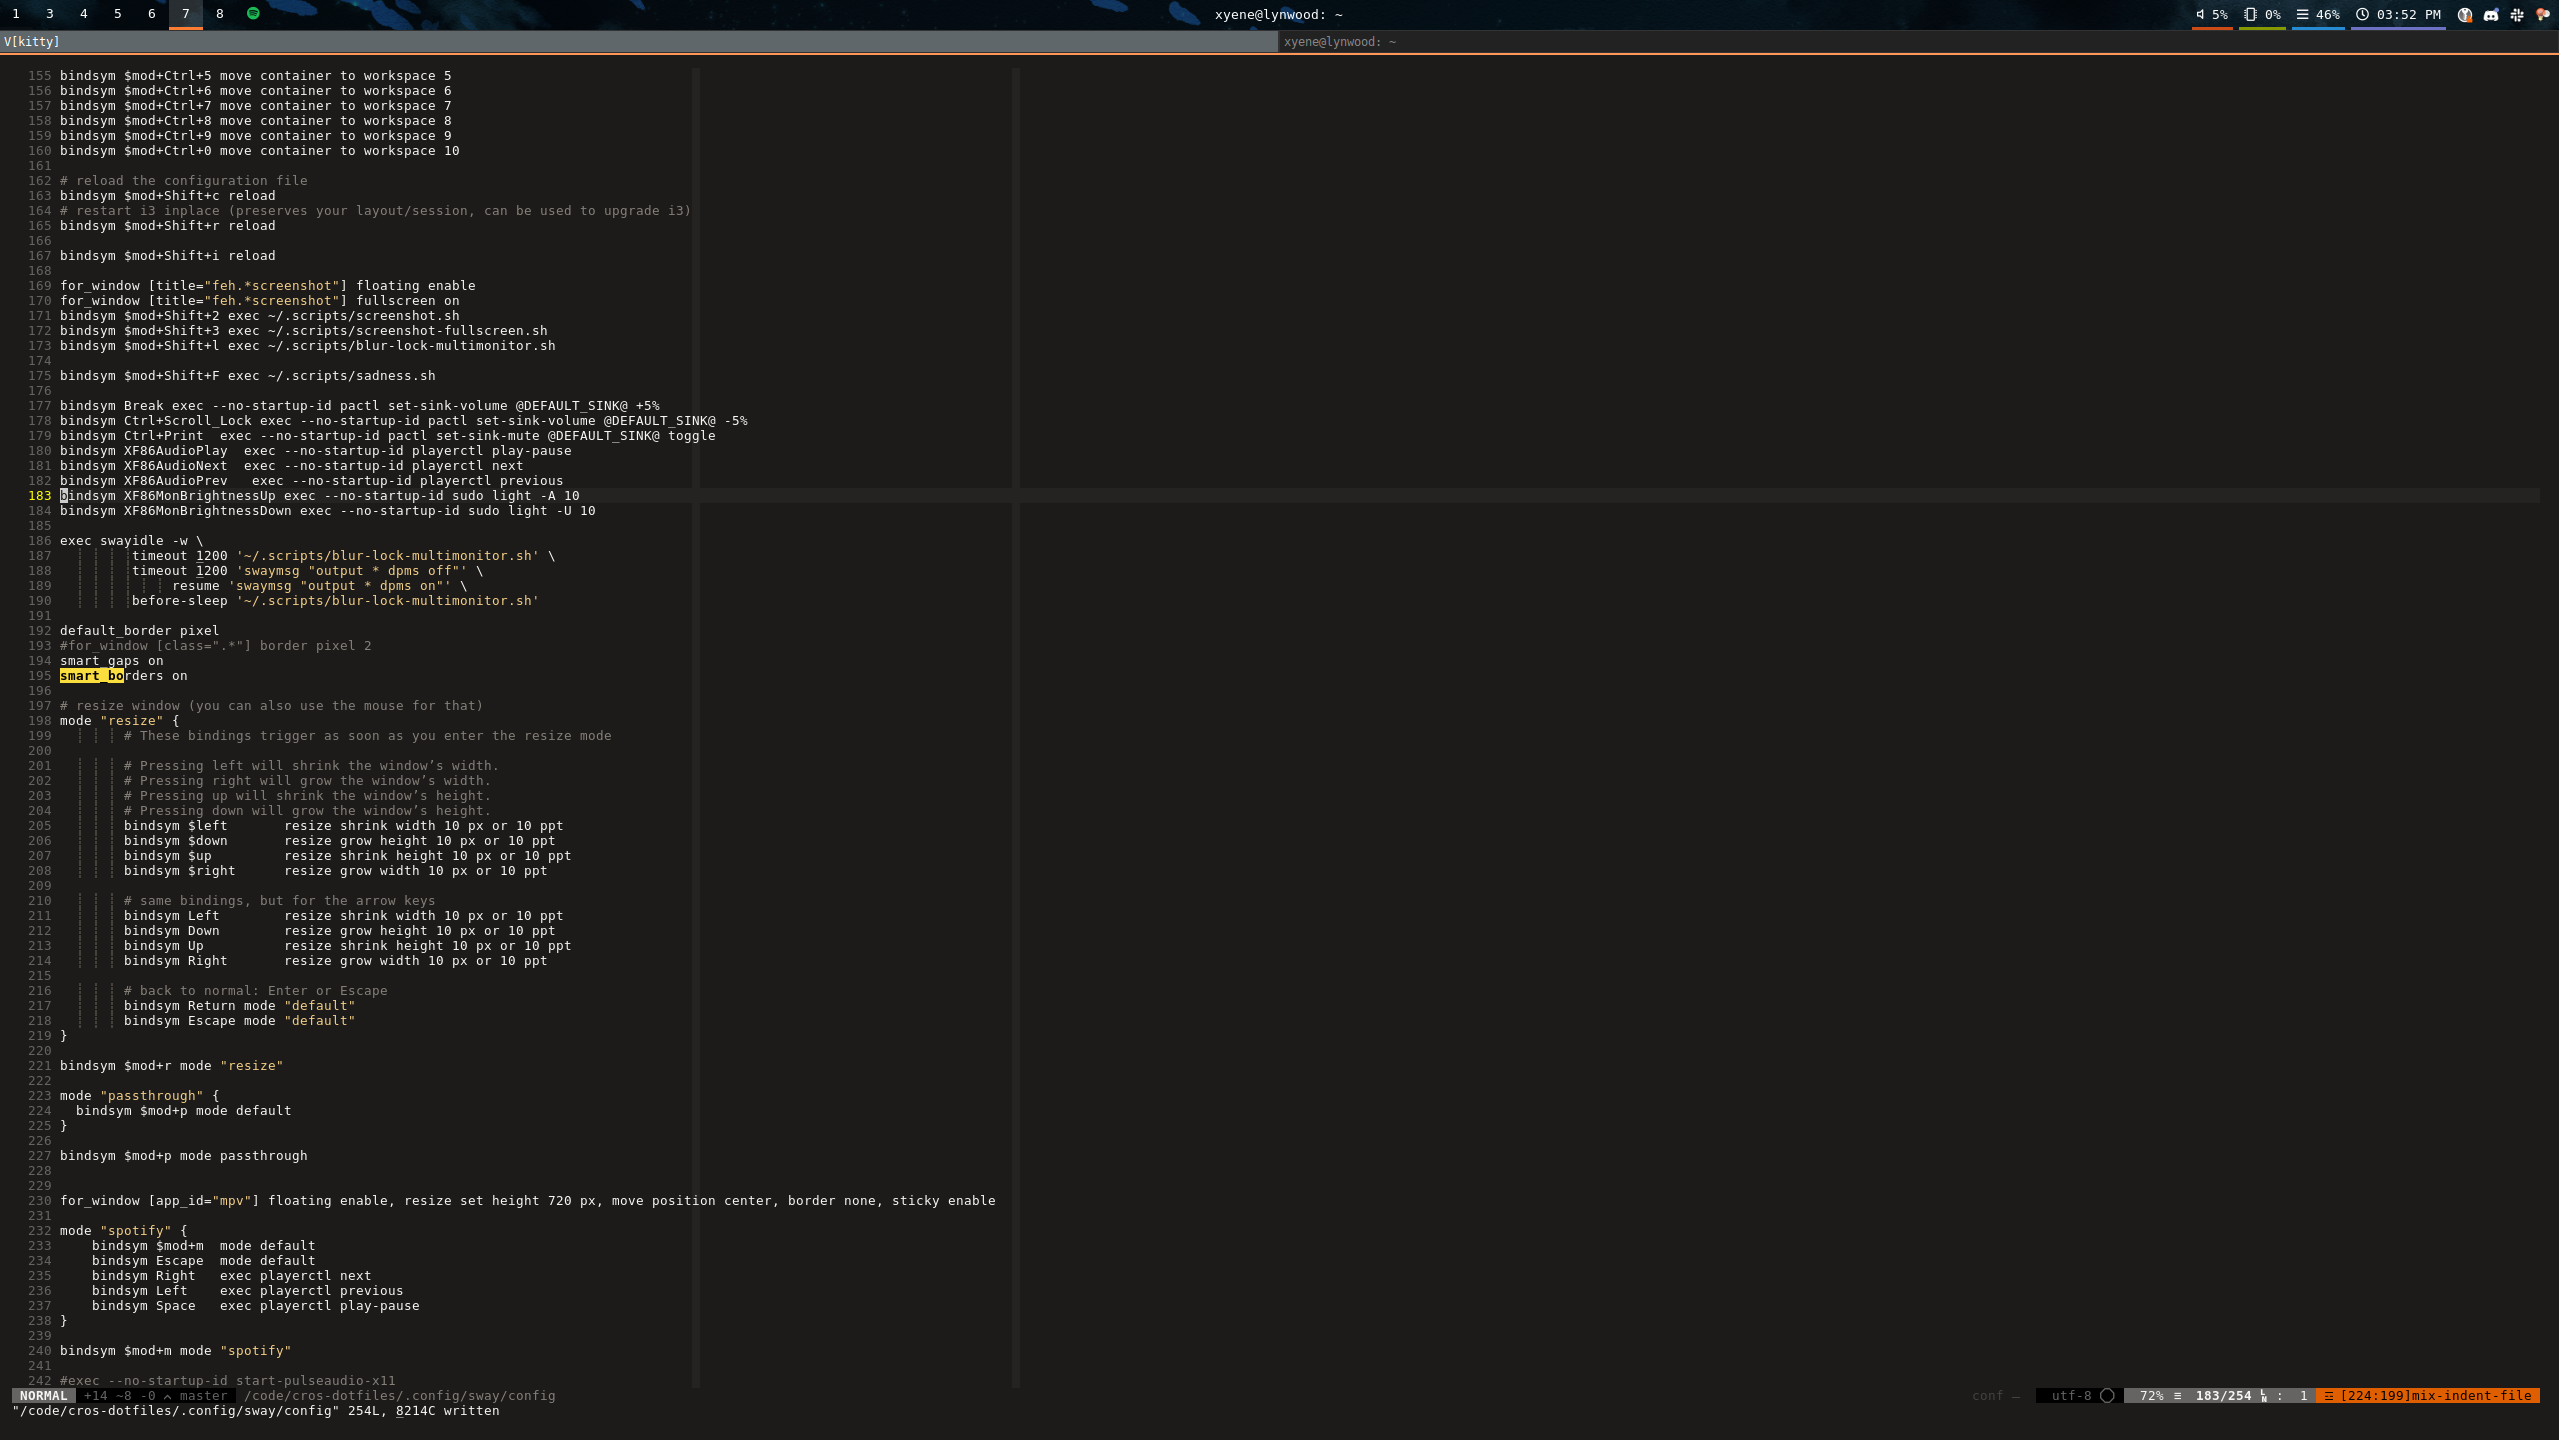Click the globe-with-lock tray icon
2559x1440 pixels.
[x=2464, y=15]
